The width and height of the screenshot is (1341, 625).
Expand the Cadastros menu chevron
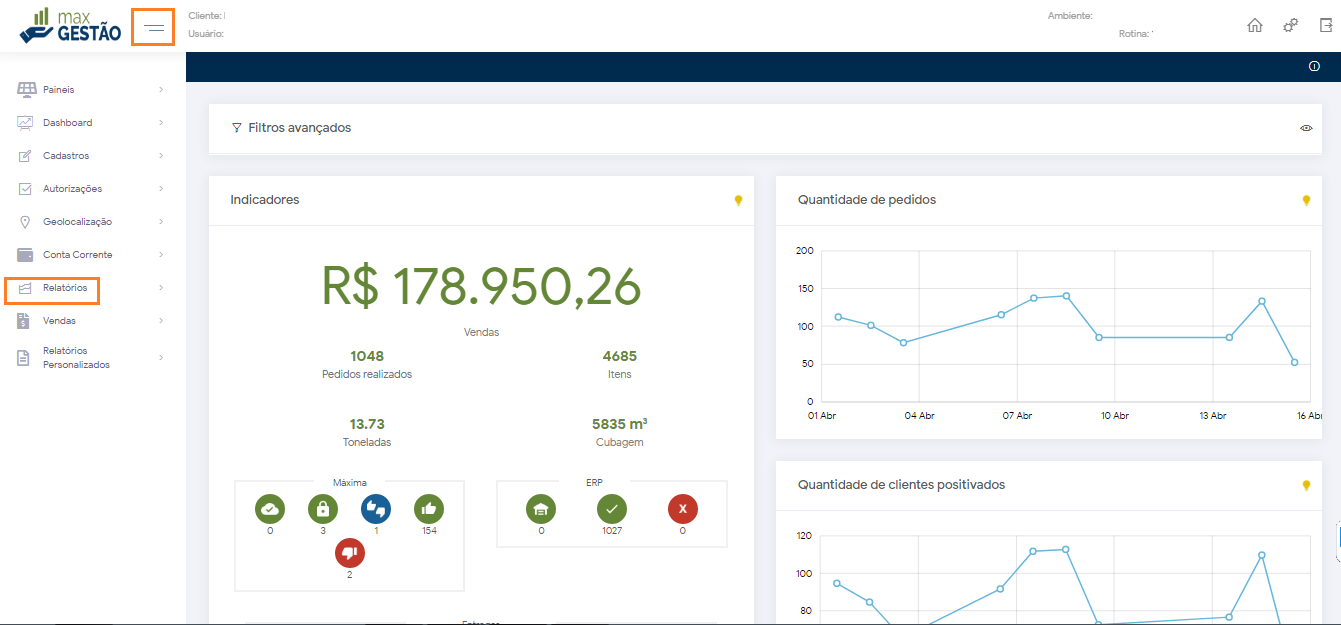point(161,156)
